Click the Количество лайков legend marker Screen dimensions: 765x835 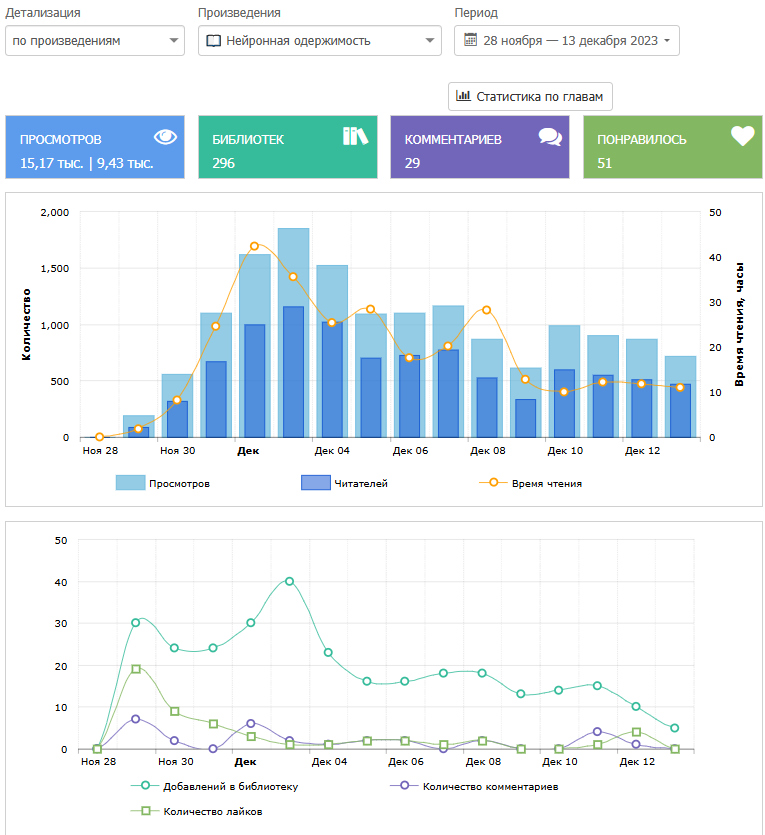146,811
